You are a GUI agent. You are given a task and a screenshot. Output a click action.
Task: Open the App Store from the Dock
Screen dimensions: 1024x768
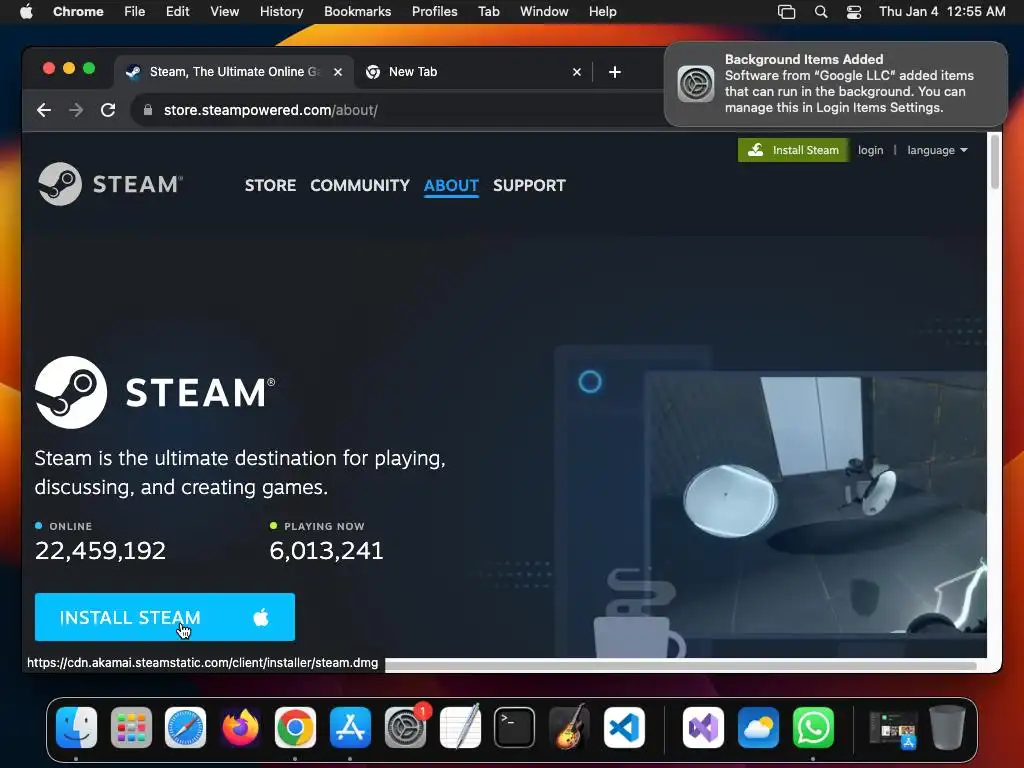350,728
